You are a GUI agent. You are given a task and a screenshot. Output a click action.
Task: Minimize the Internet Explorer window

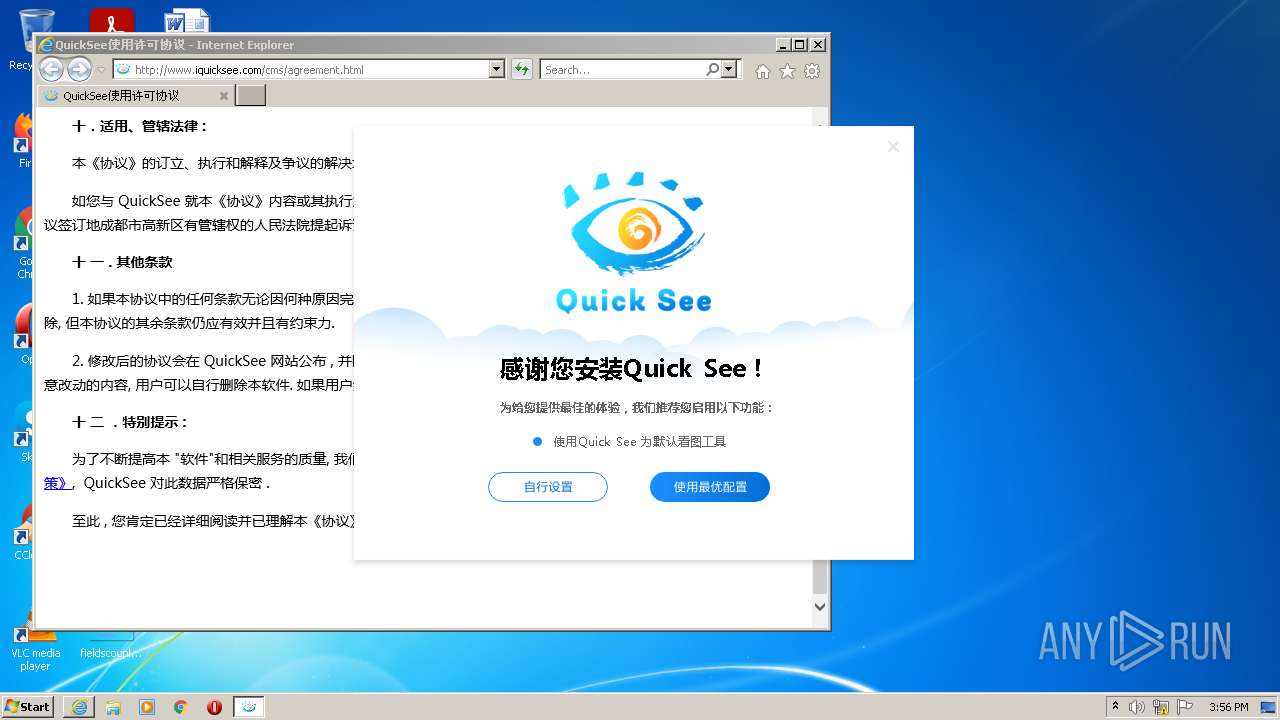coord(782,45)
